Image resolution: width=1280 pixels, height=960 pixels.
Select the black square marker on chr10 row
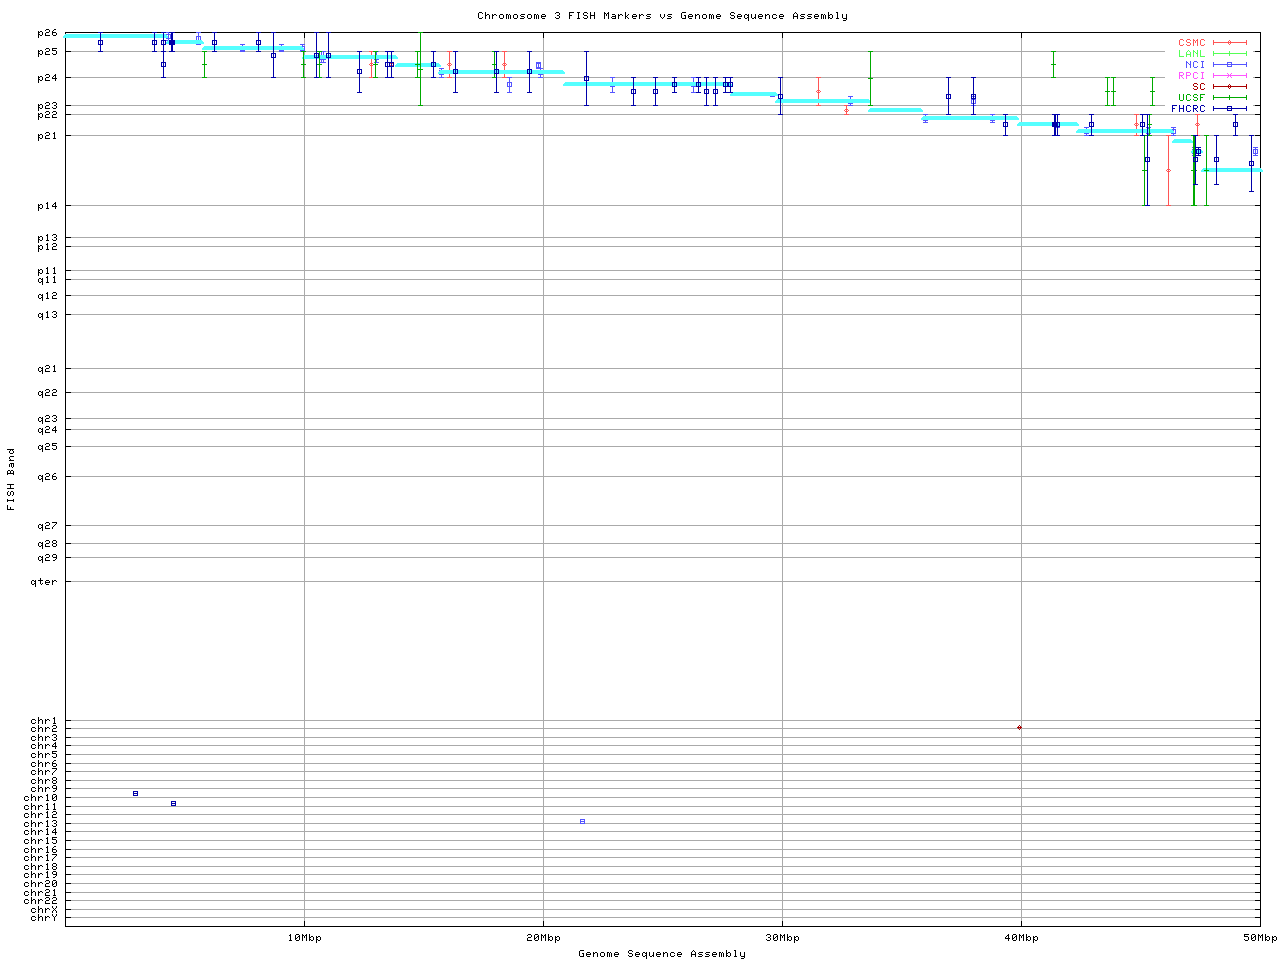(x=135, y=793)
